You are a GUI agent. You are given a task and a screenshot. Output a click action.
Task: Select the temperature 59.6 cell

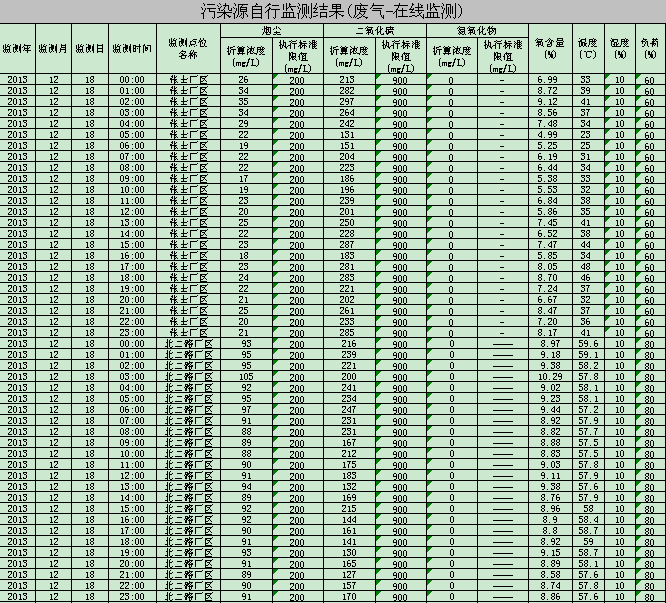588,344
